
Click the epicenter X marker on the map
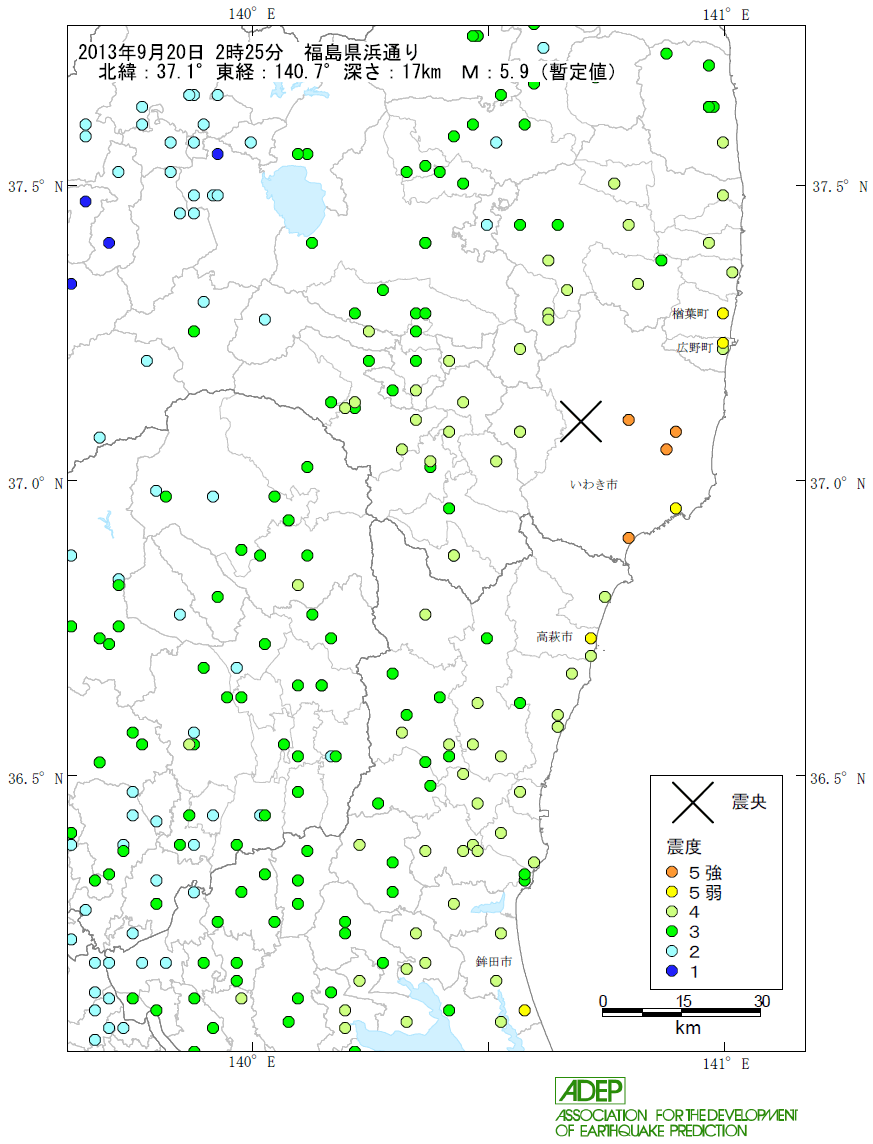click(581, 421)
